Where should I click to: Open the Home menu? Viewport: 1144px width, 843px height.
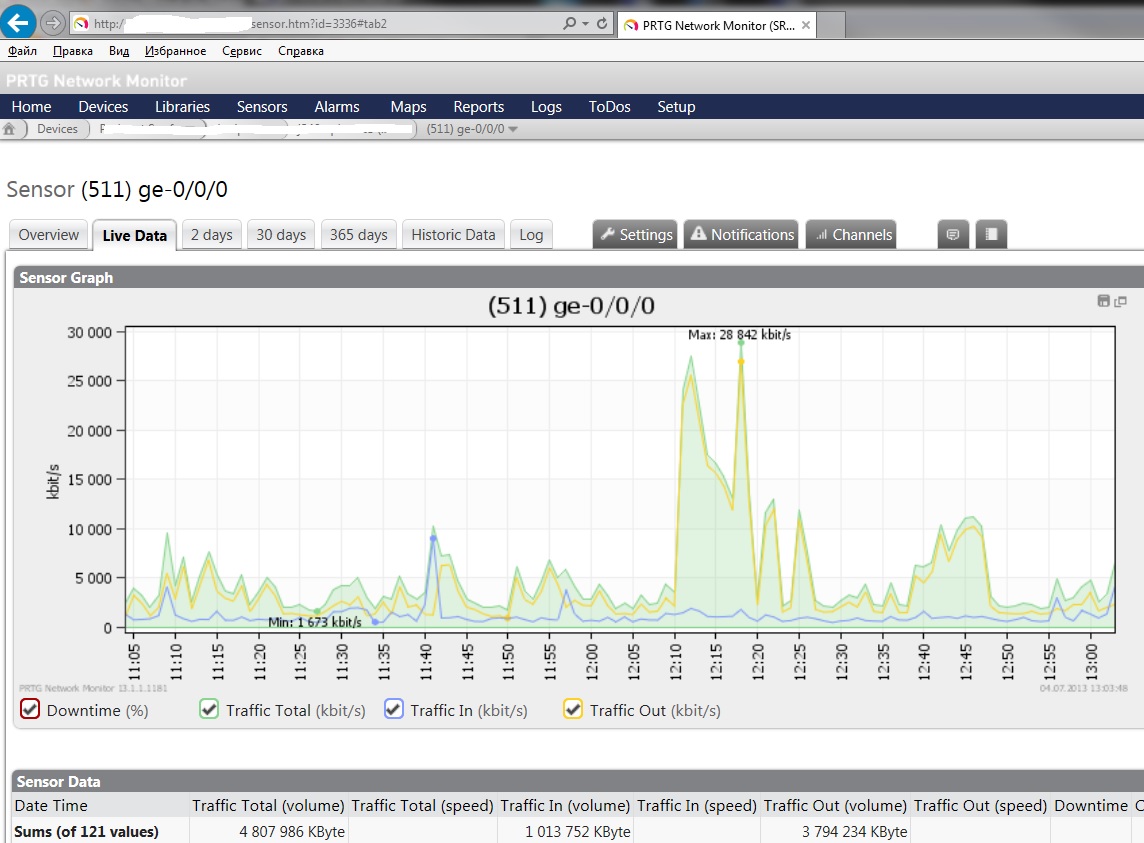(x=31, y=107)
